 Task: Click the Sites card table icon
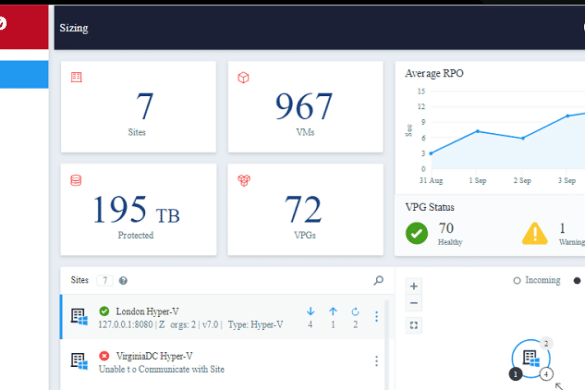coord(76,77)
